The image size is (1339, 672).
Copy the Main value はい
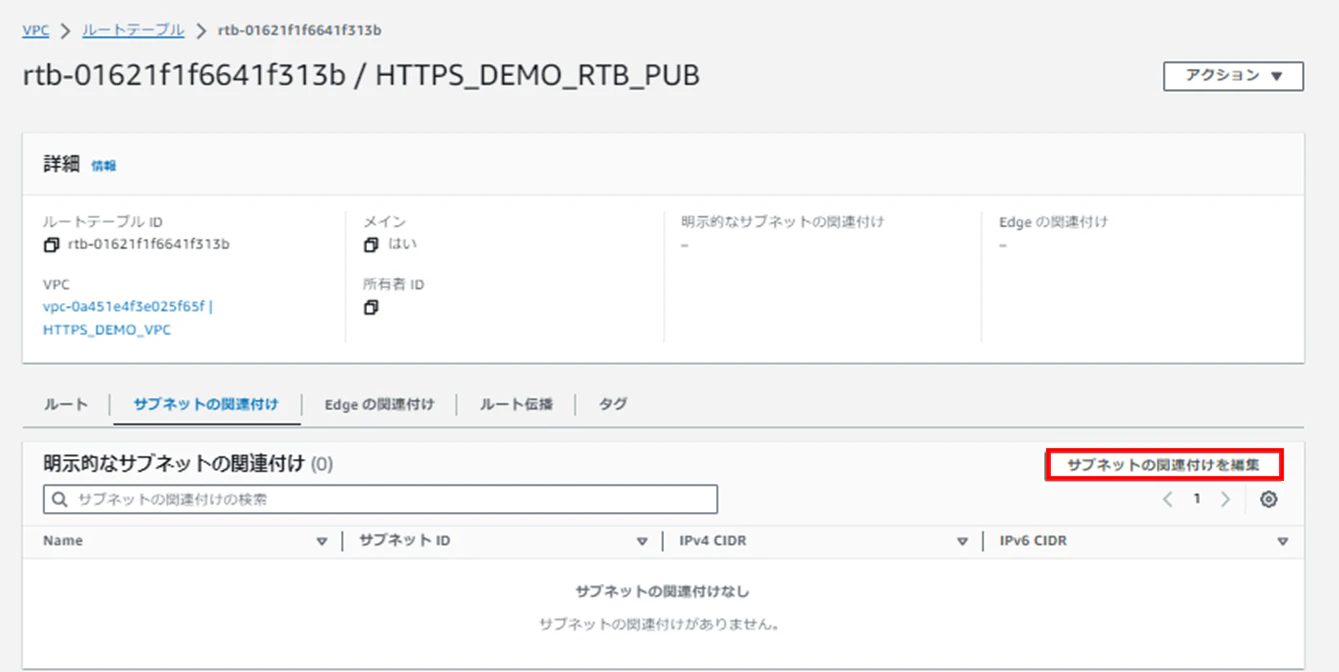(x=371, y=245)
